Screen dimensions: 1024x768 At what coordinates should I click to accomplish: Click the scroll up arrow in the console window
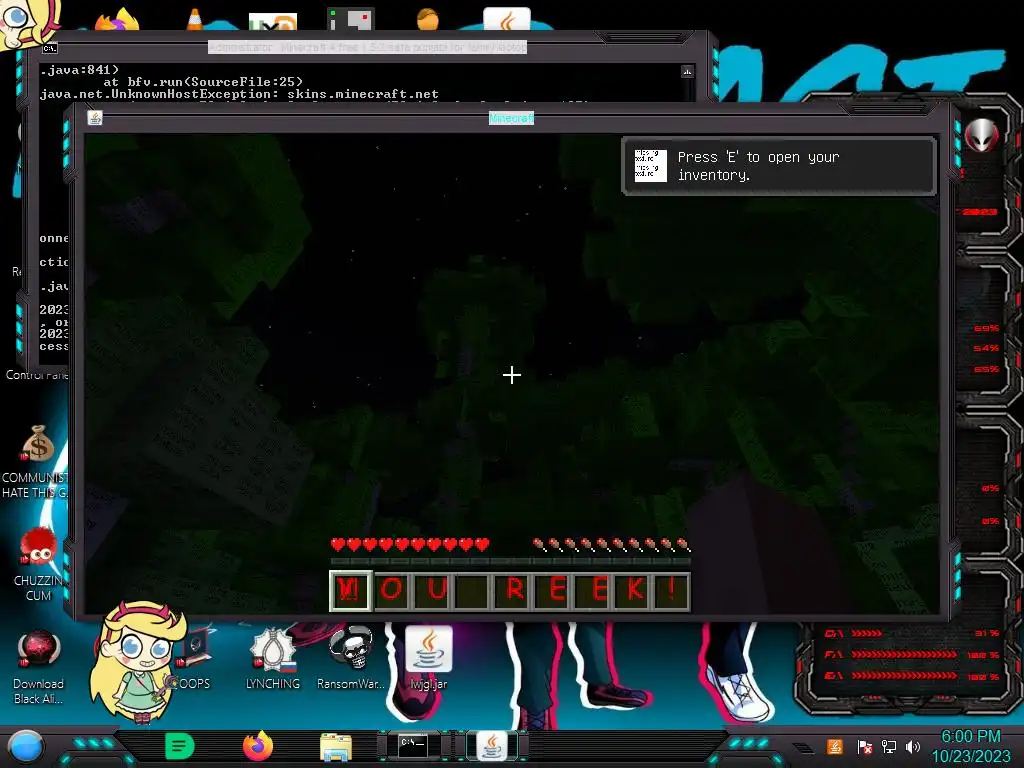click(687, 71)
